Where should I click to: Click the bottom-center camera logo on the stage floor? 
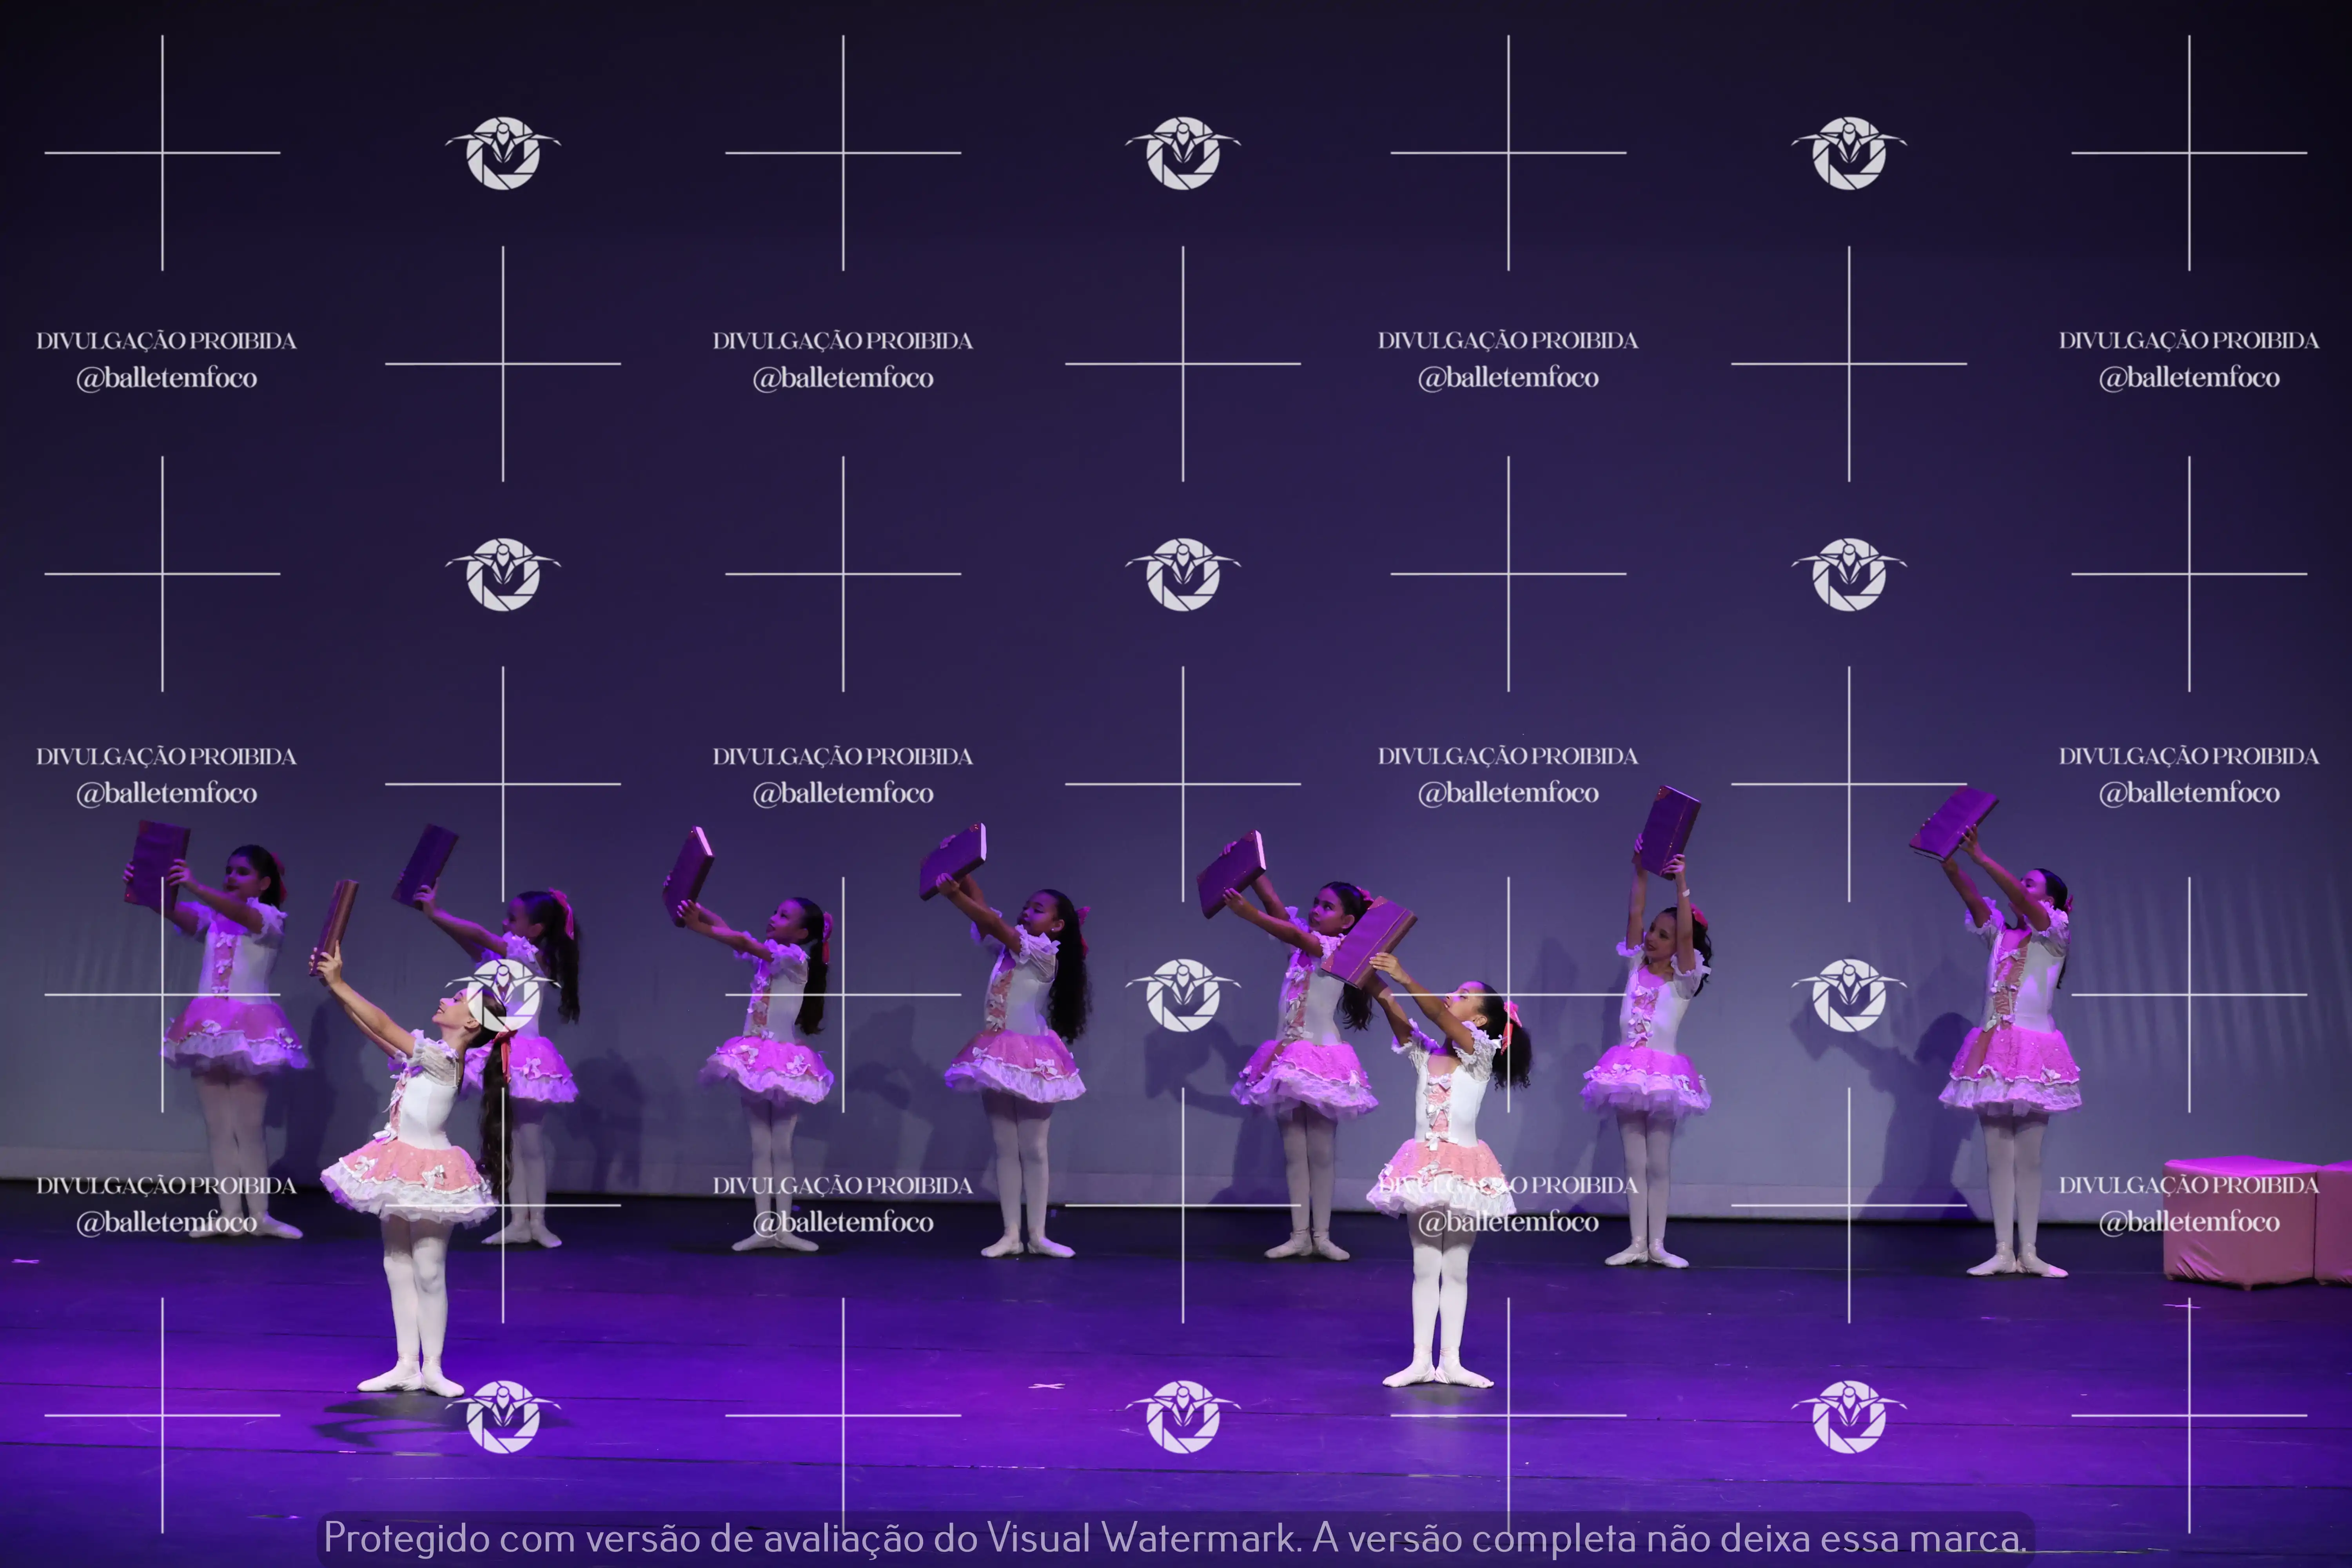click(1183, 1416)
